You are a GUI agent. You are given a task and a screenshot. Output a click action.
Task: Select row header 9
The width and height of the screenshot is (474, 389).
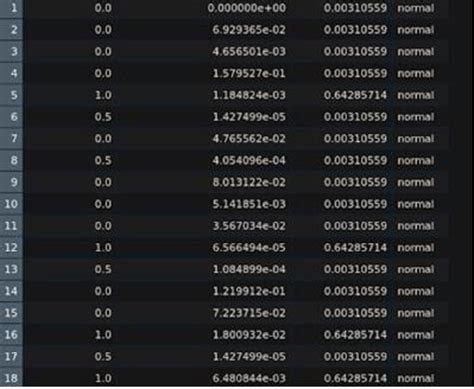point(11,182)
